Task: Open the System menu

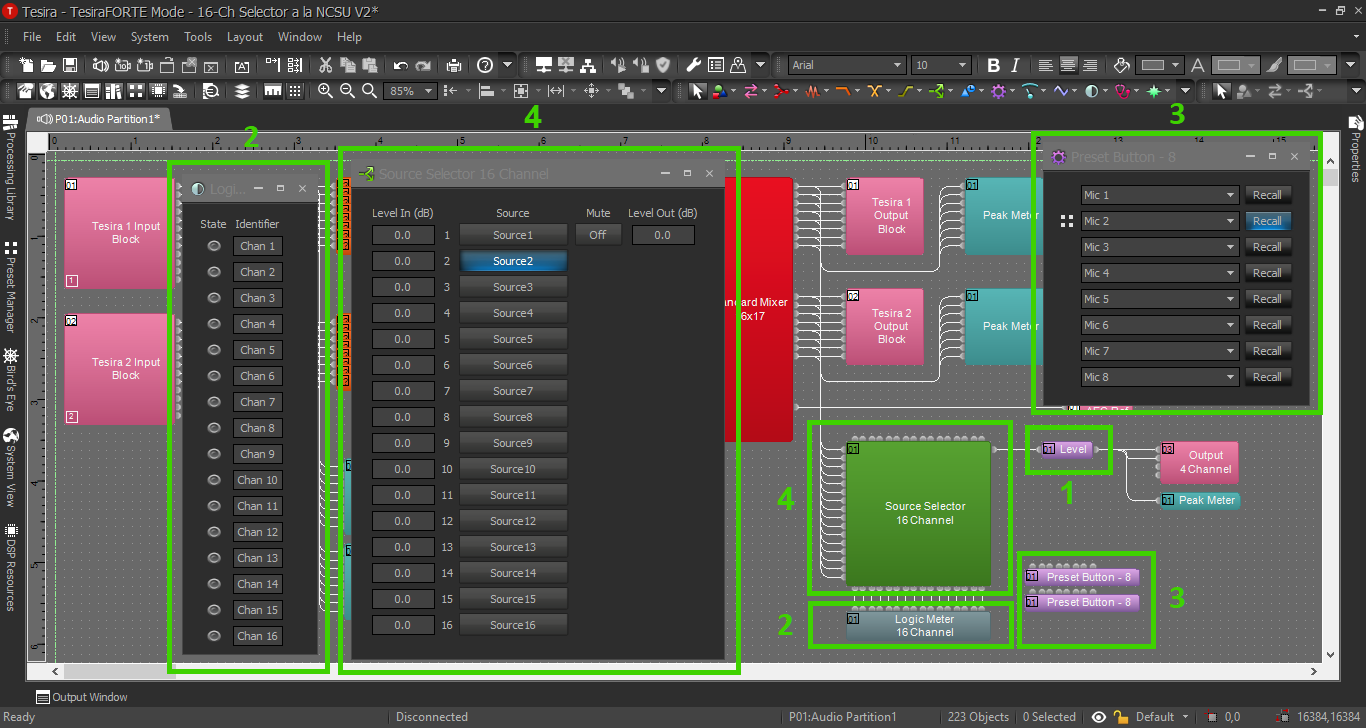Action: [150, 37]
